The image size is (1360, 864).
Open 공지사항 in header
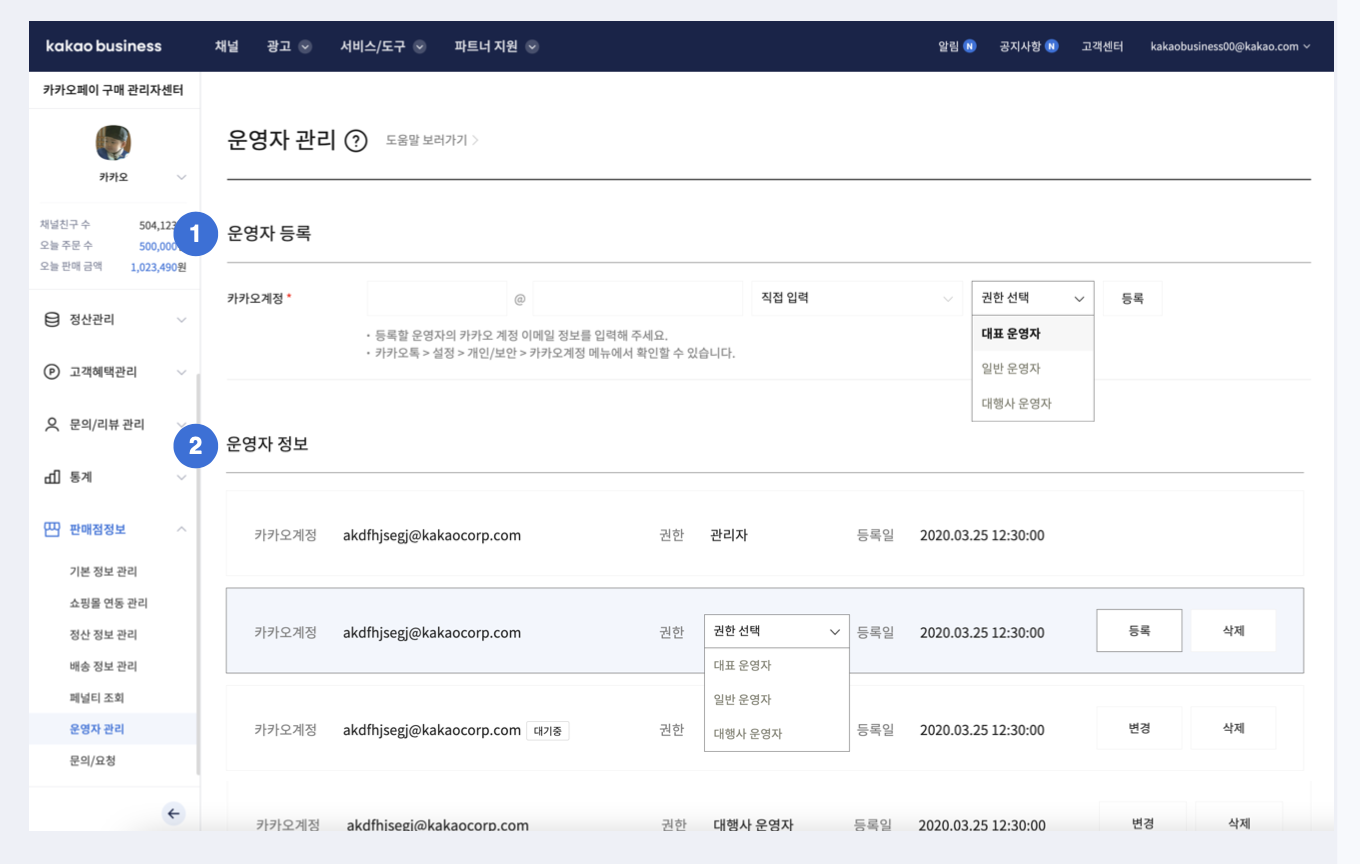(1028, 46)
